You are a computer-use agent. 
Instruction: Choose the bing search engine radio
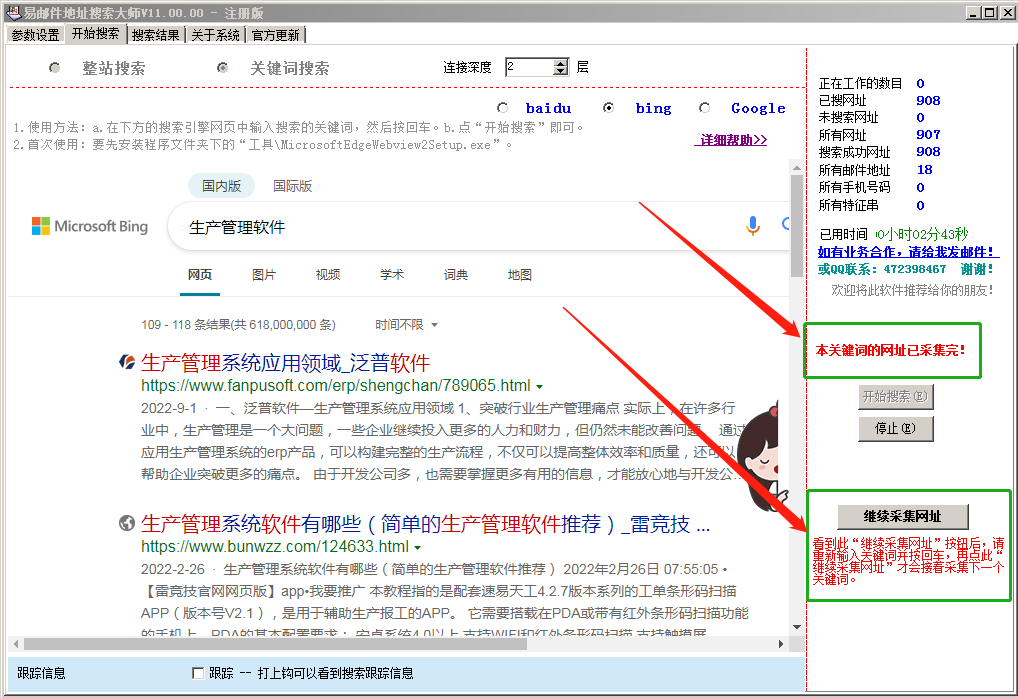(x=608, y=108)
